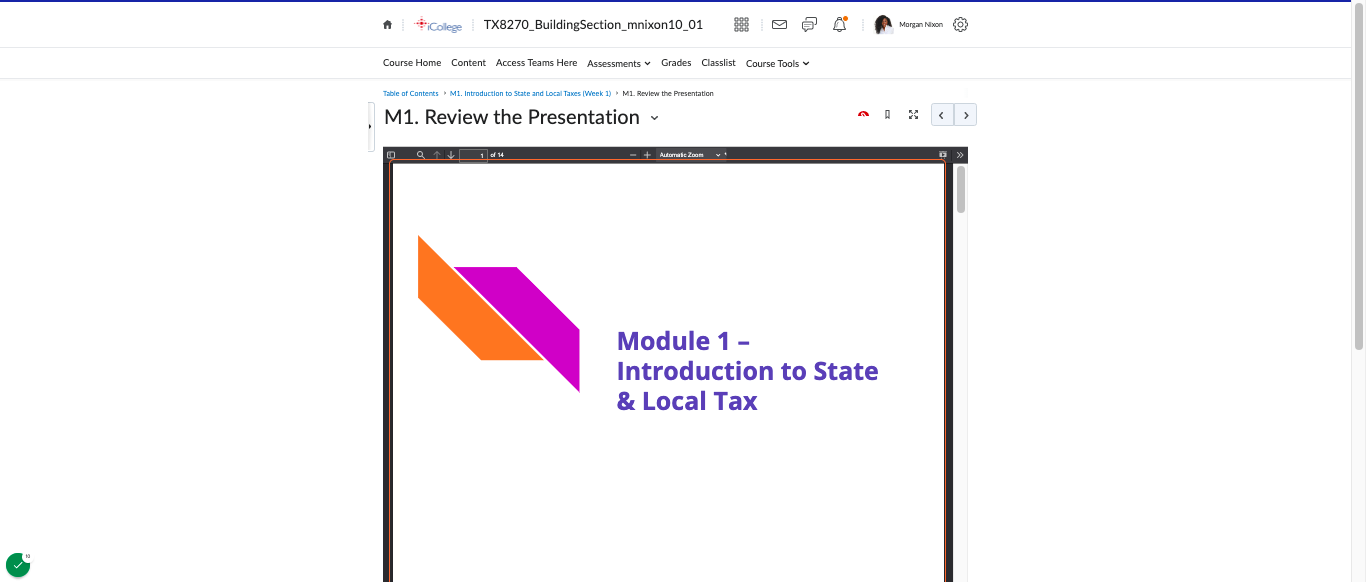Click the red ReadSpeaker listen icon

[863, 115]
